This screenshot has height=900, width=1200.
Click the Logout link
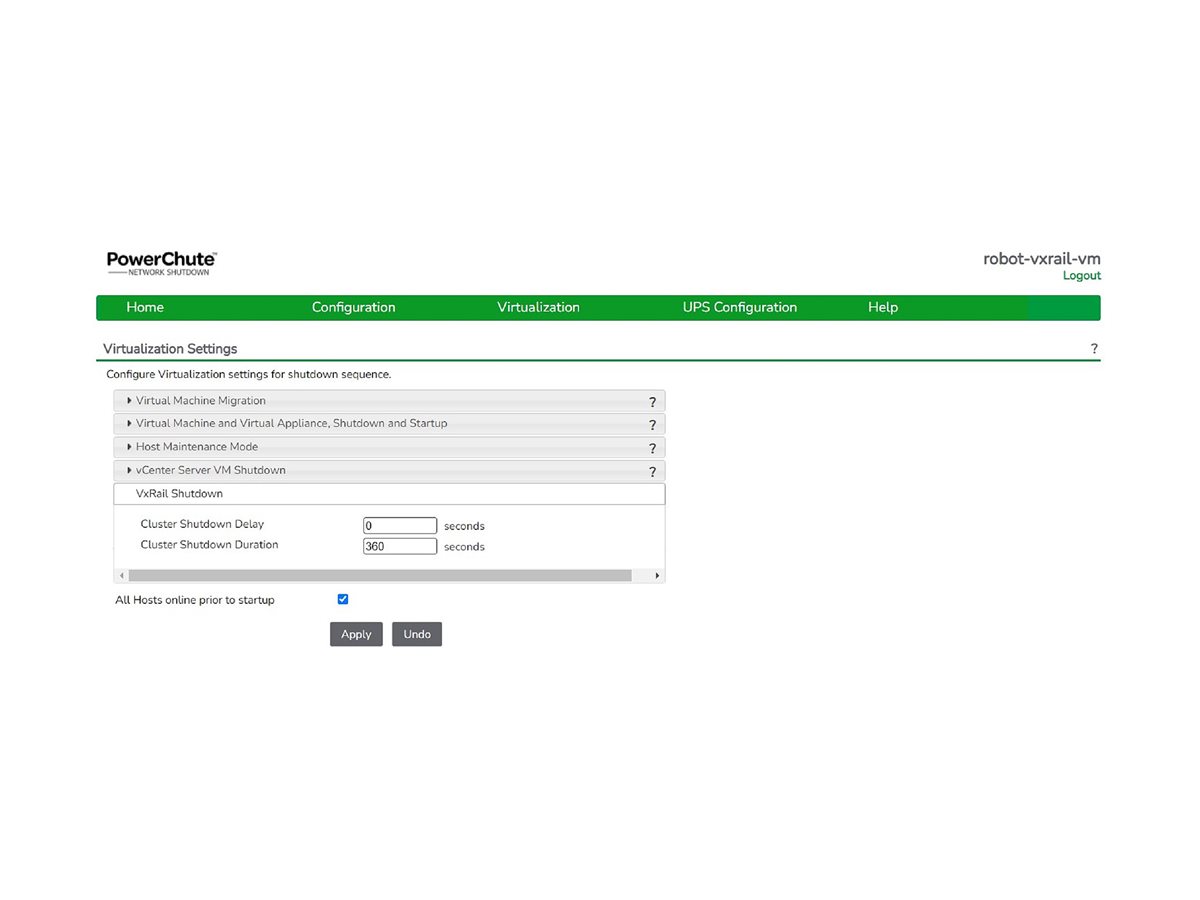[1081, 276]
